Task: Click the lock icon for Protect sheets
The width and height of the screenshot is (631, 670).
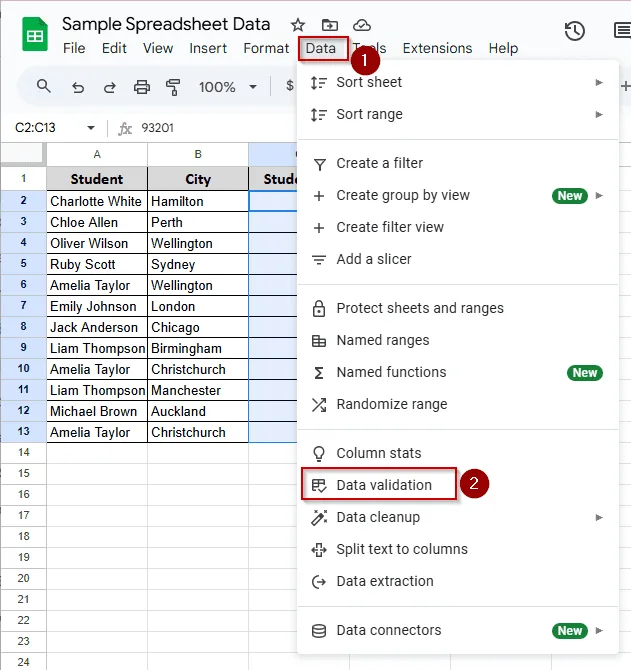Action: point(319,308)
